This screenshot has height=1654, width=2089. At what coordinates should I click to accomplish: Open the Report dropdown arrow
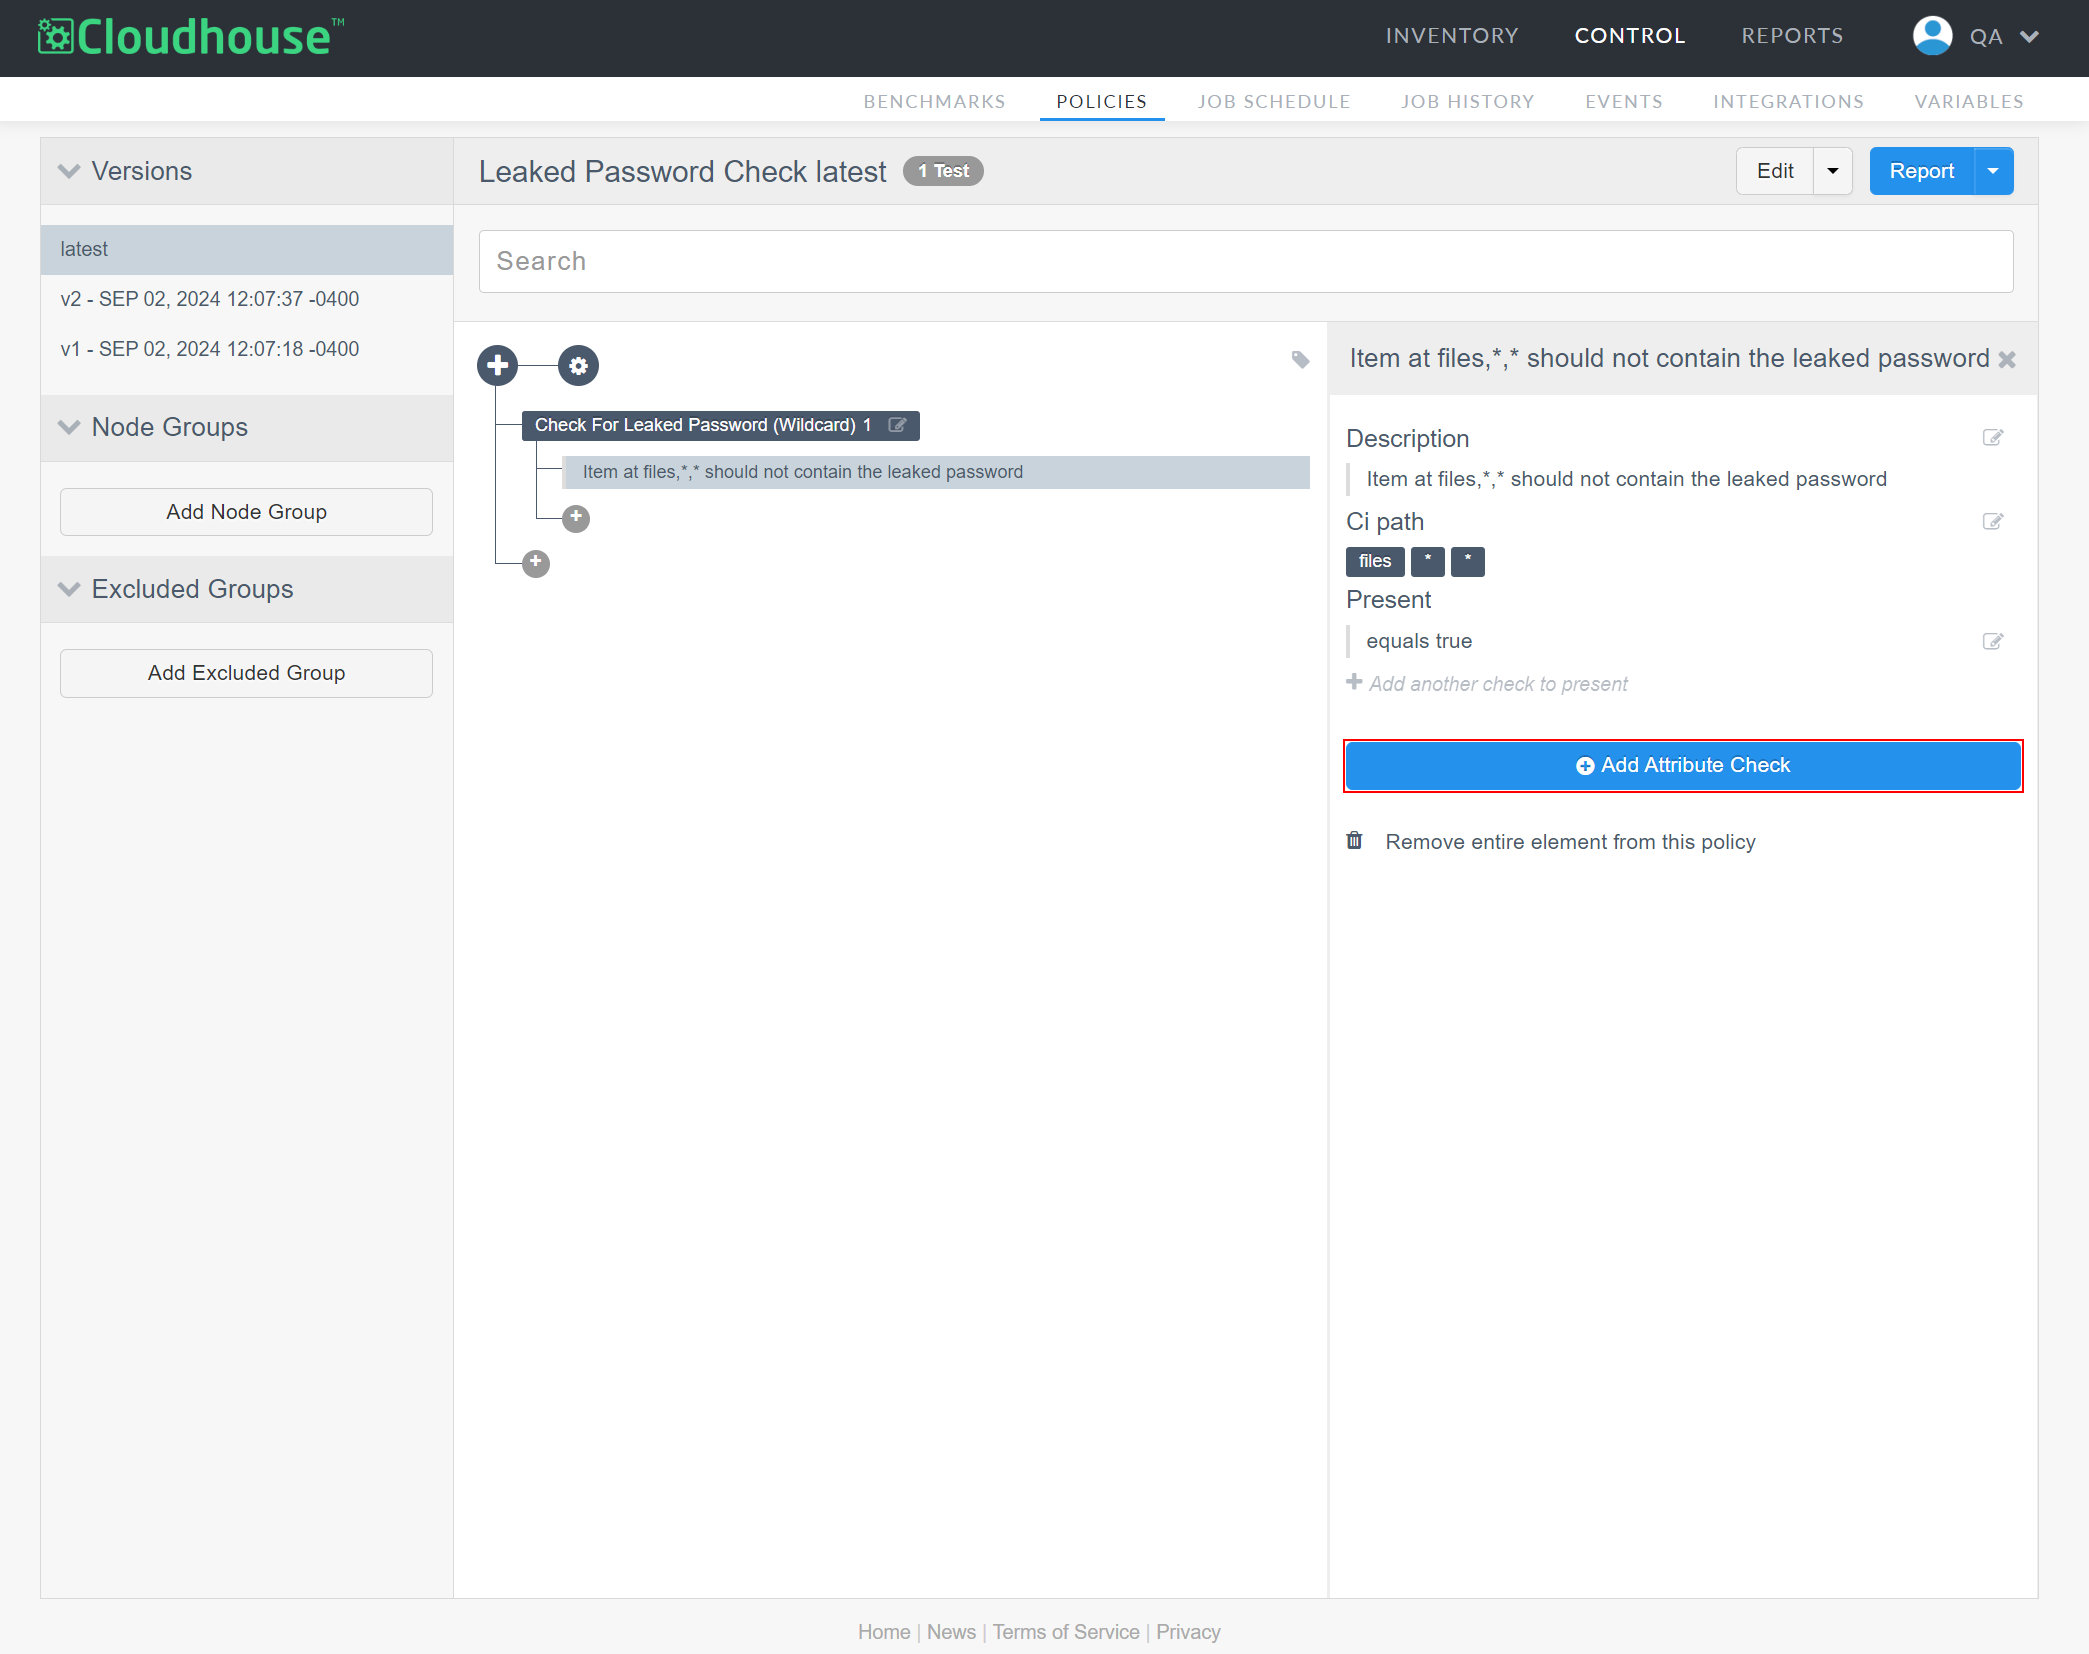[1993, 171]
